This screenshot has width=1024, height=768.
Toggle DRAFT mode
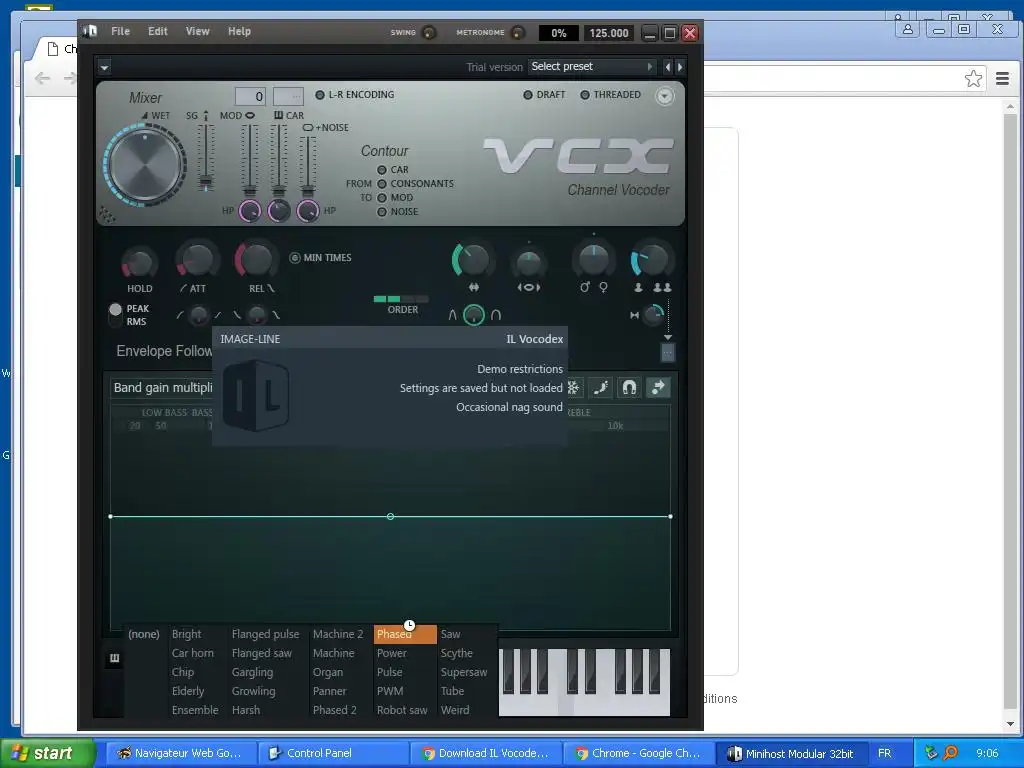click(544, 95)
